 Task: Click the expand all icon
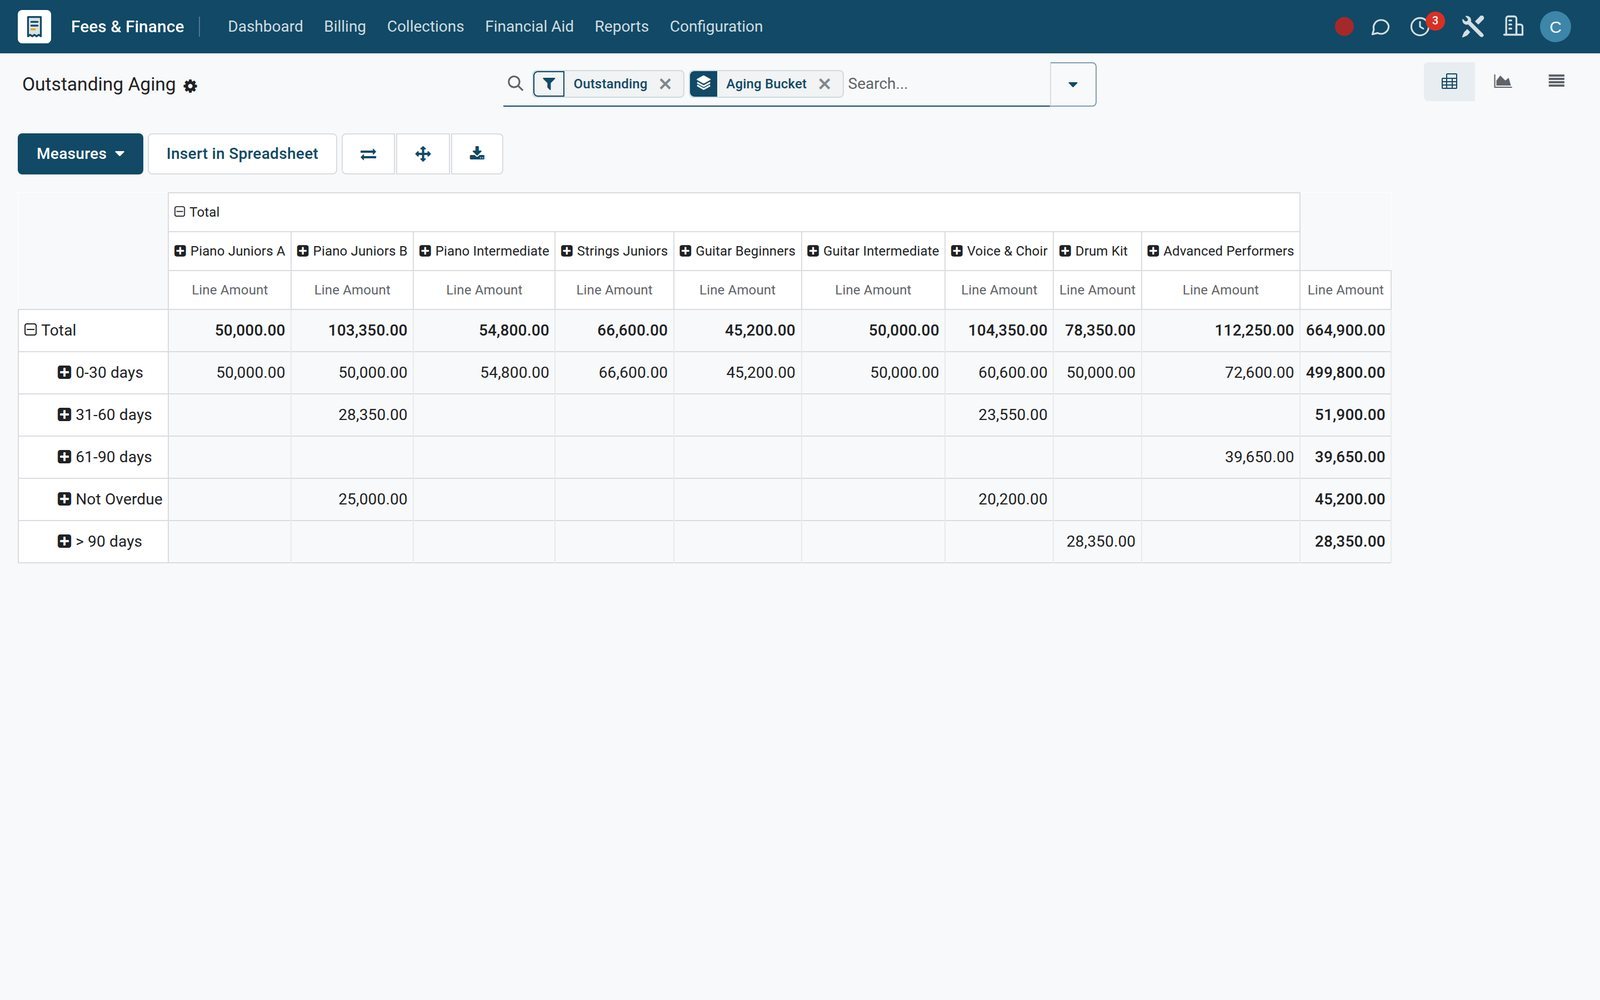(423, 154)
